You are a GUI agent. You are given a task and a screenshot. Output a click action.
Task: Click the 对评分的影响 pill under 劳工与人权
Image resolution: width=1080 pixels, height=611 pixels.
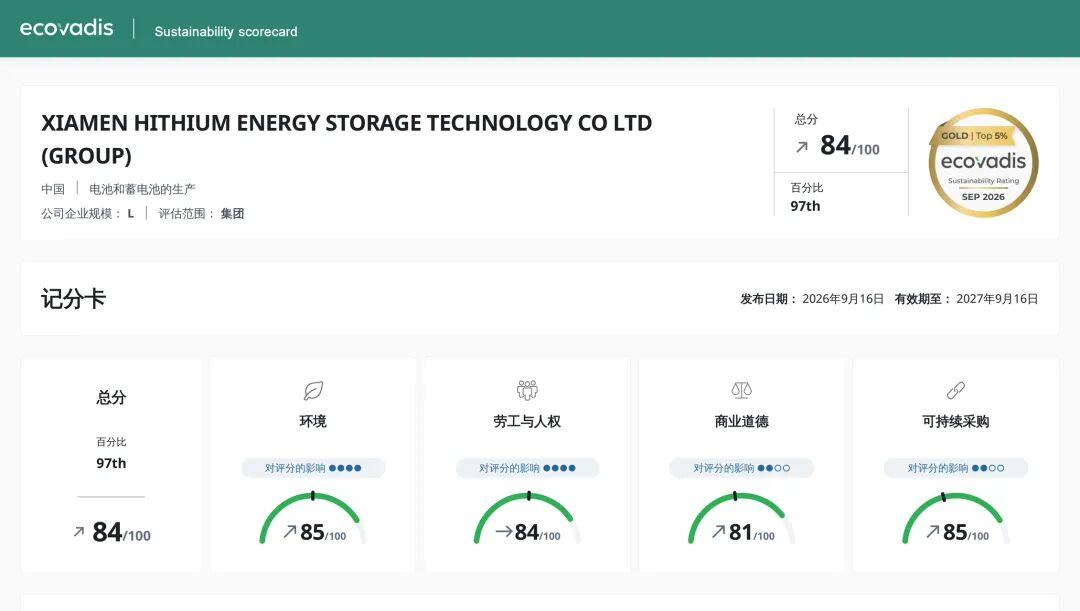click(x=528, y=468)
